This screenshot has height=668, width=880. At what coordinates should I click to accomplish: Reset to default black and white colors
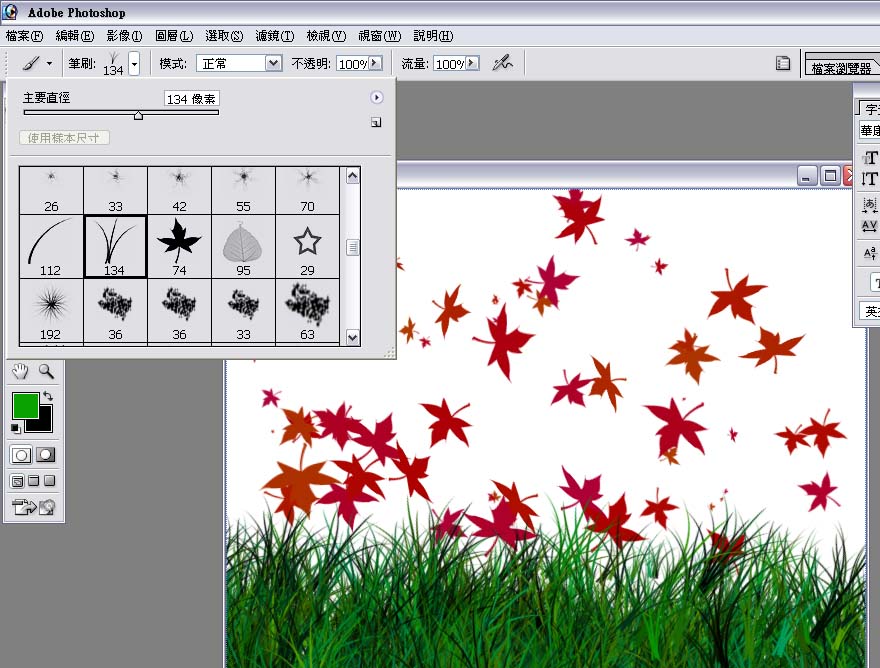[x=15, y=428]
